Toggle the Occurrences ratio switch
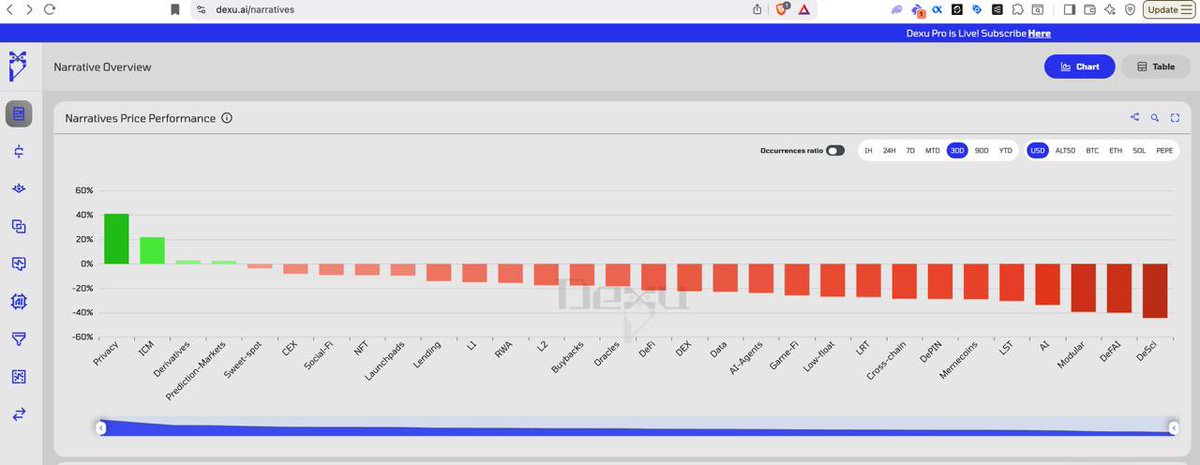1200x465 pixels. coord(835,151)
